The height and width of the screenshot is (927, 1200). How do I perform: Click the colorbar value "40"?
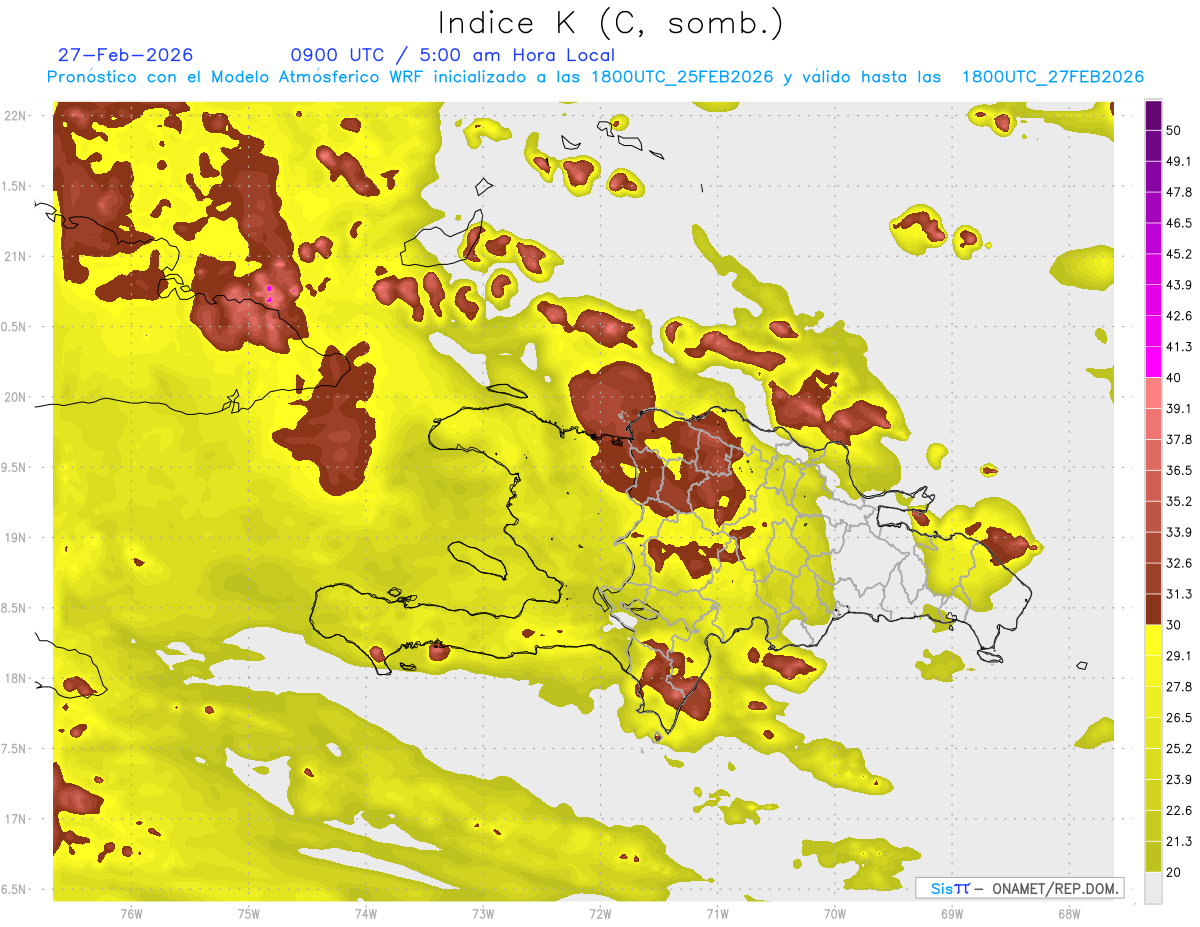click(1174, 378)
